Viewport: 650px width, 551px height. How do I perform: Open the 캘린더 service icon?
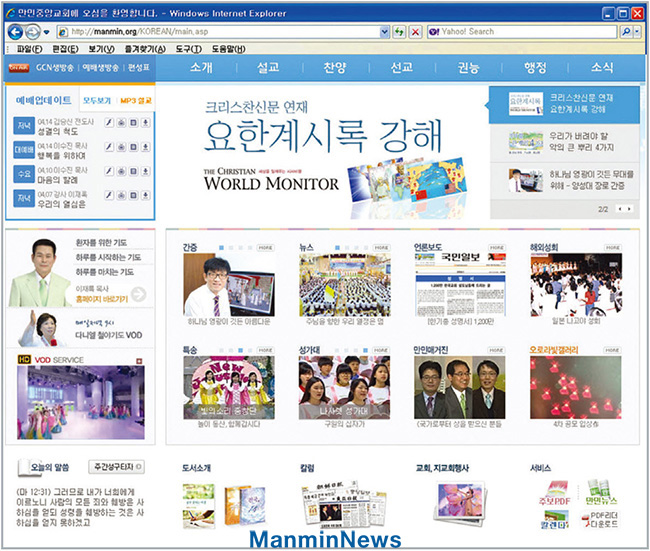pos(555,519)
